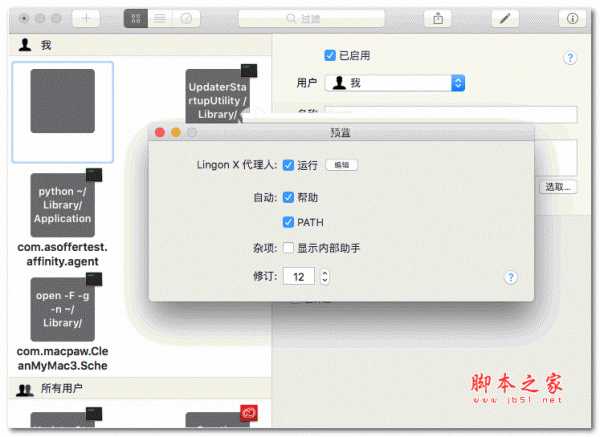Toggle automatic 帮助 checkbox
The width and height of the screenshot is (600, 437).
point(288,197)
